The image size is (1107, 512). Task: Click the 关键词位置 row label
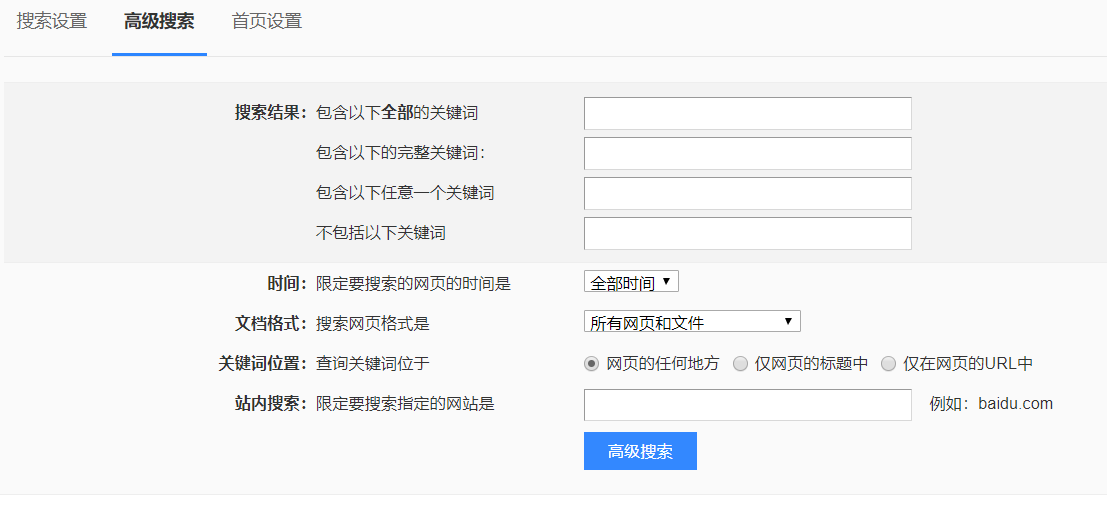point(262,364)
